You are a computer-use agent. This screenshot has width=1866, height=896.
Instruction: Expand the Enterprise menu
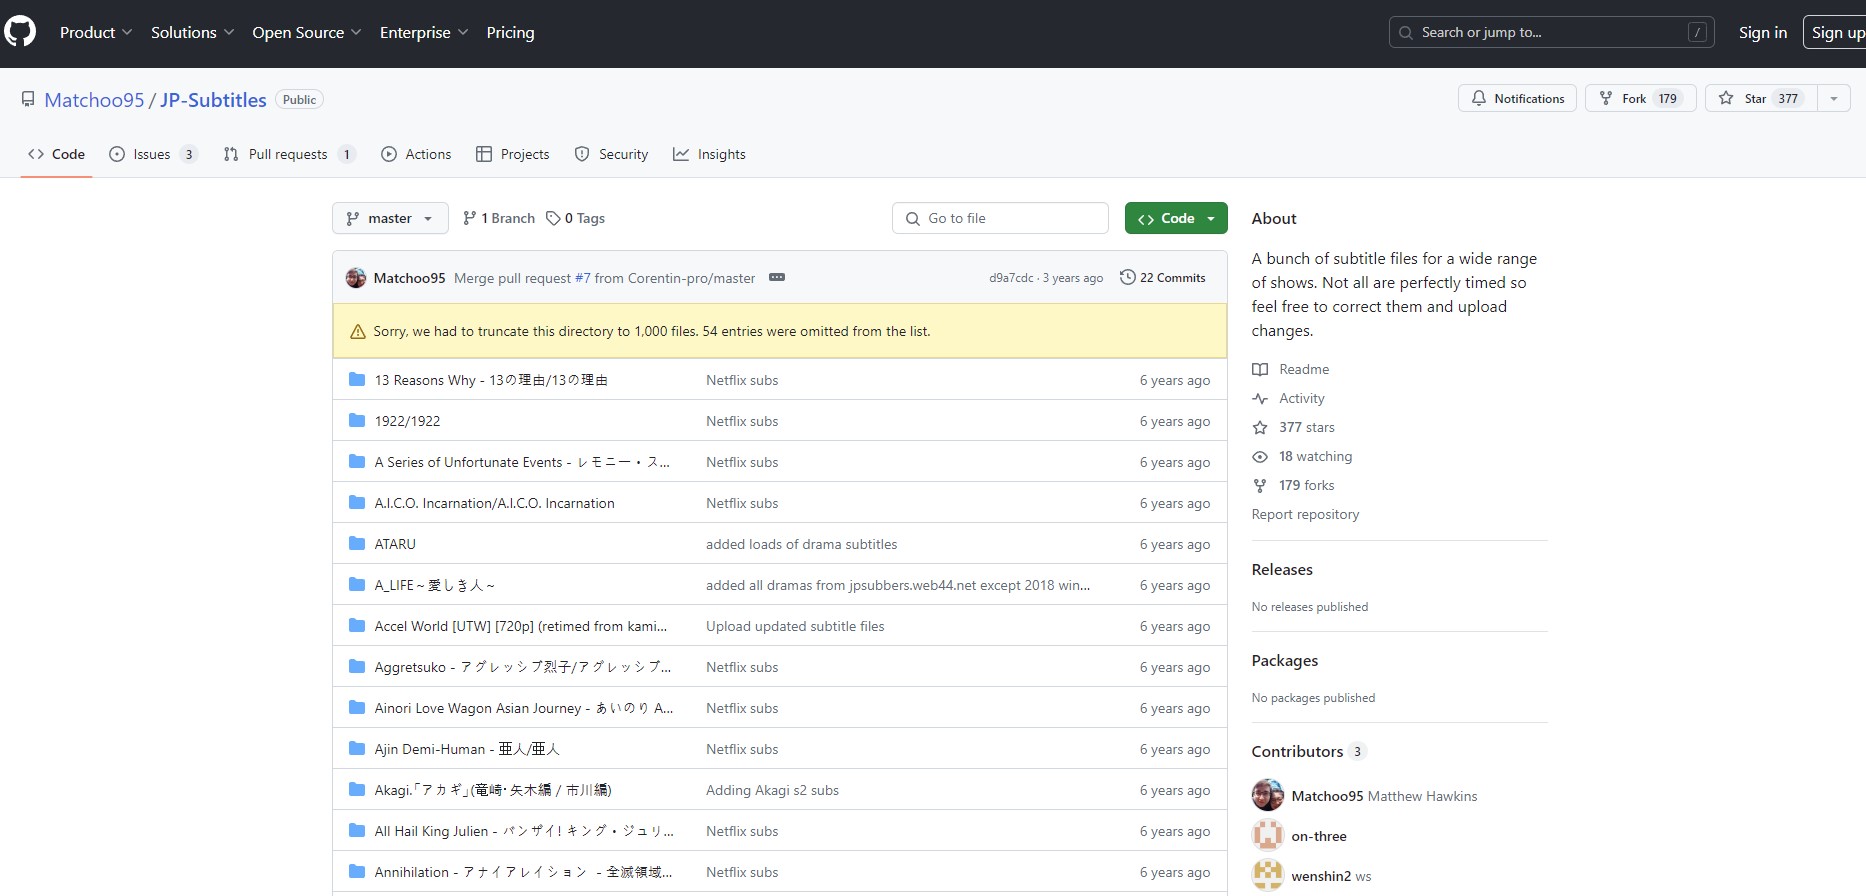pyautogui.click(x=424, y=32)
